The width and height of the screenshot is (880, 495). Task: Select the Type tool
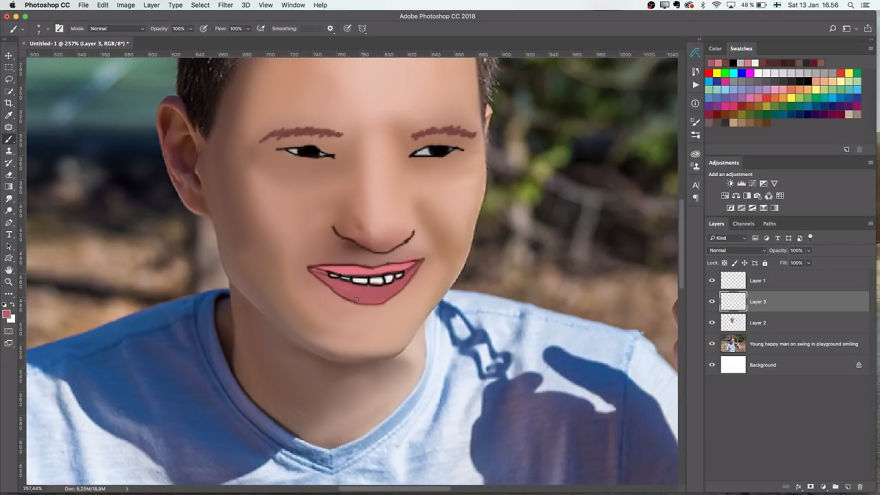[9, 234]
